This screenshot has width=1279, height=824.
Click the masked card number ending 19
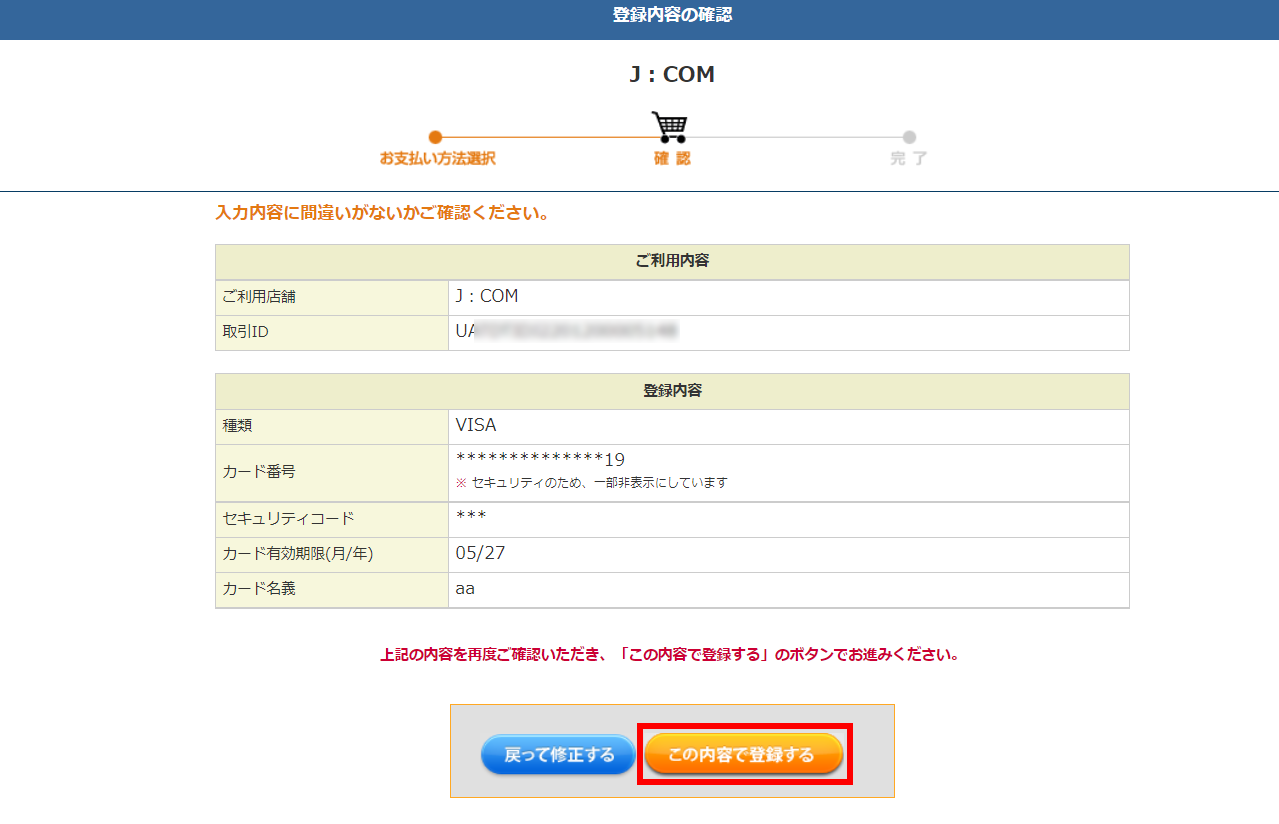(540, 460)
